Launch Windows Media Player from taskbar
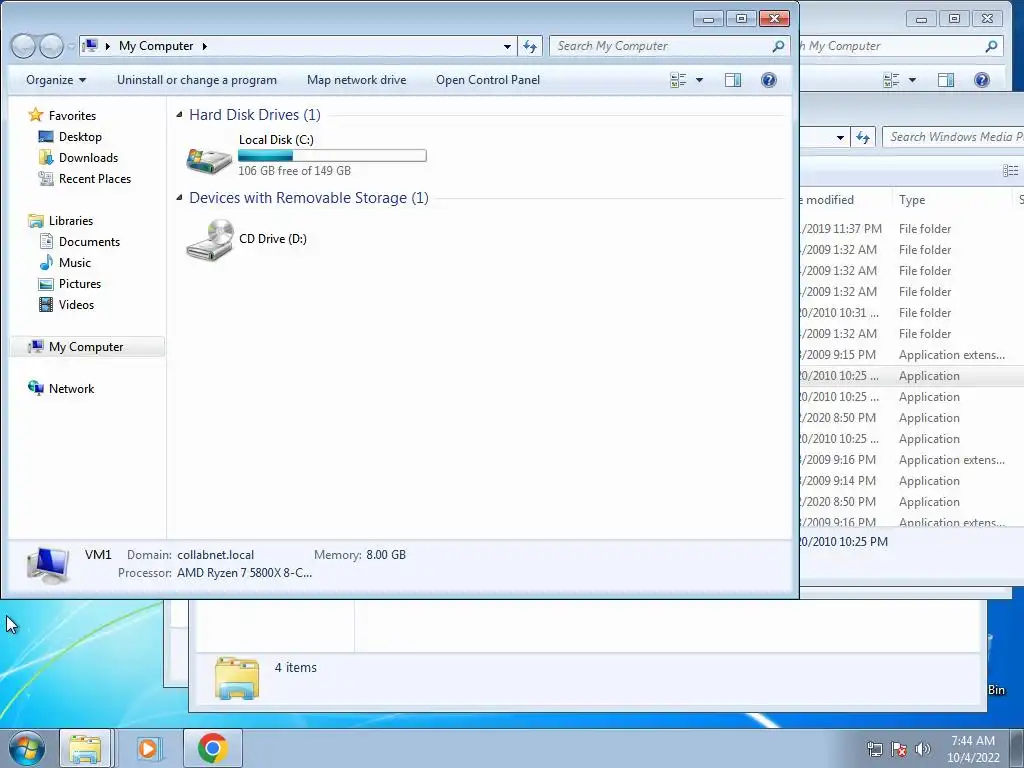1024x768 pixels. (148, 748)
